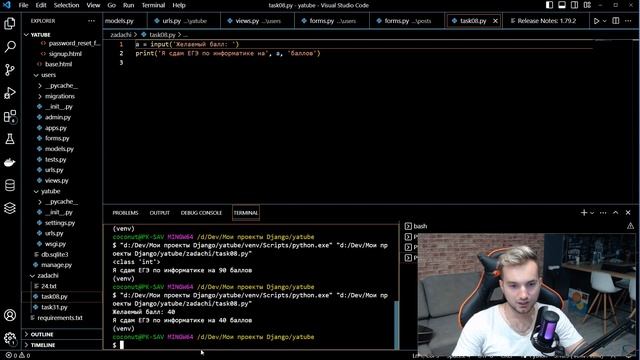Open new terminal profile dropdown arrow

pos(592,213)
